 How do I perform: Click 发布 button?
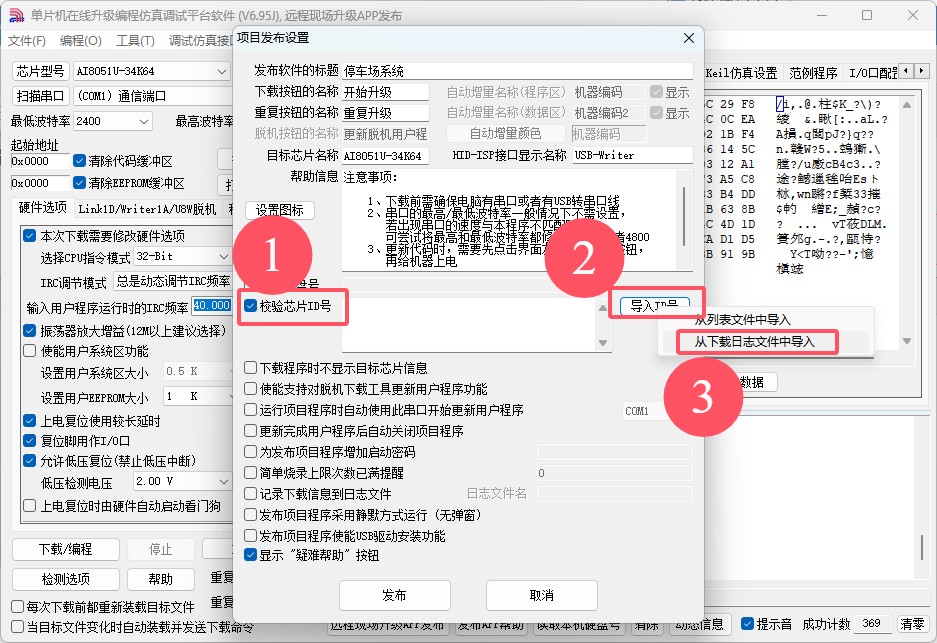click(x=394, y=595)
